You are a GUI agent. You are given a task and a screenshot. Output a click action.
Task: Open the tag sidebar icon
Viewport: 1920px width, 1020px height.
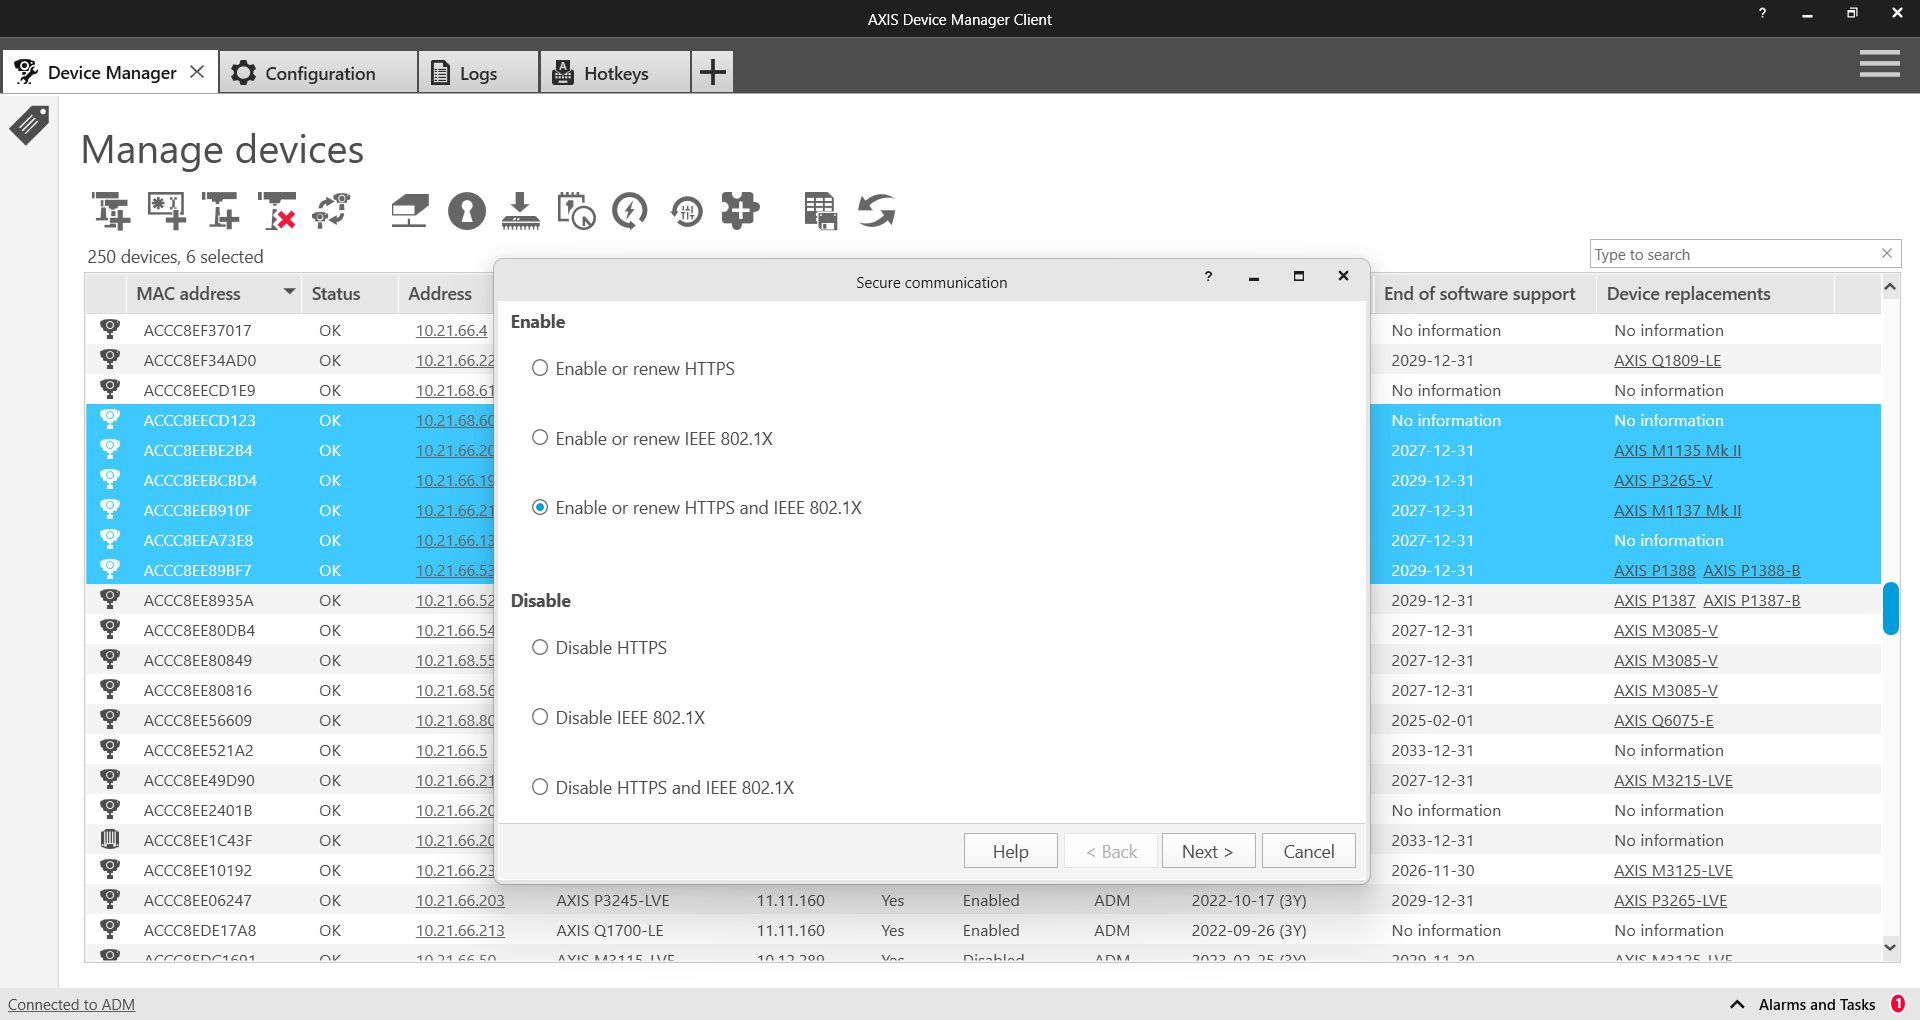(29, 125)
